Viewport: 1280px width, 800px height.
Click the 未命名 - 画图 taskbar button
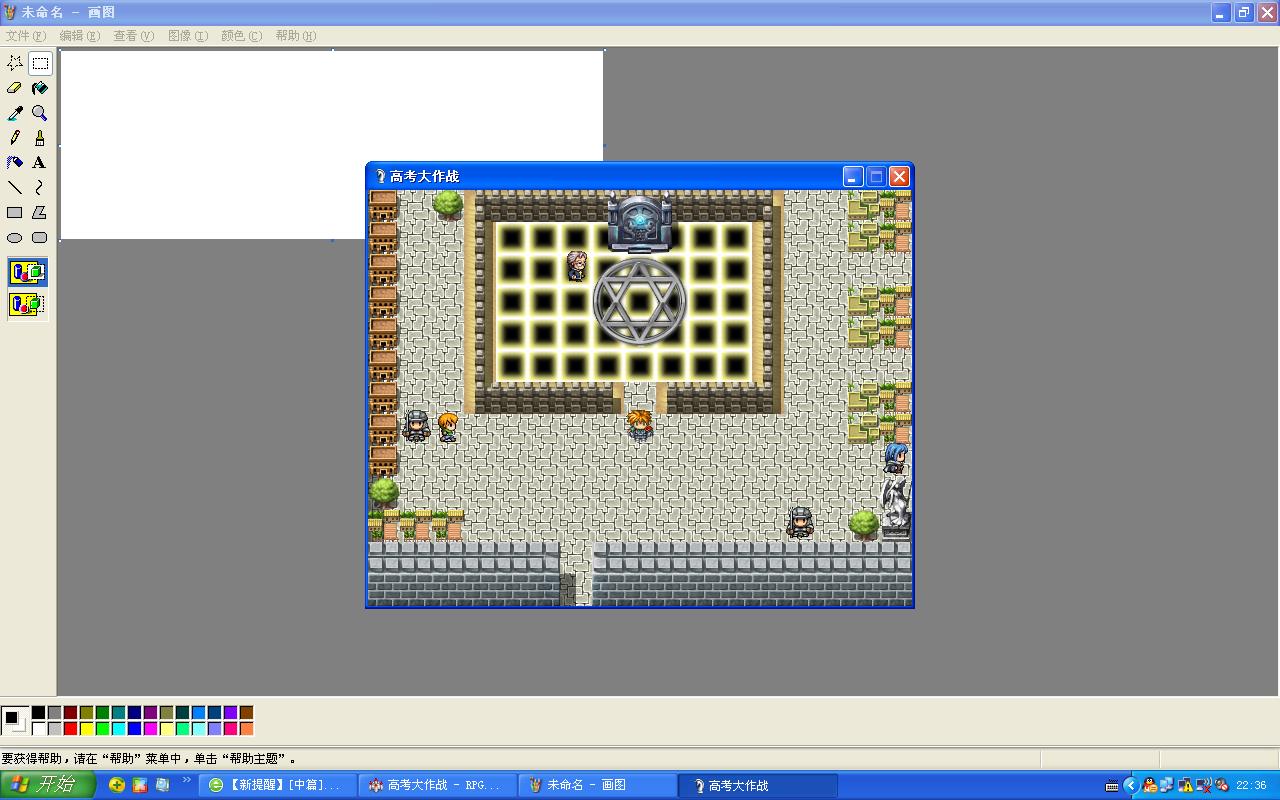tap(598, 785)
